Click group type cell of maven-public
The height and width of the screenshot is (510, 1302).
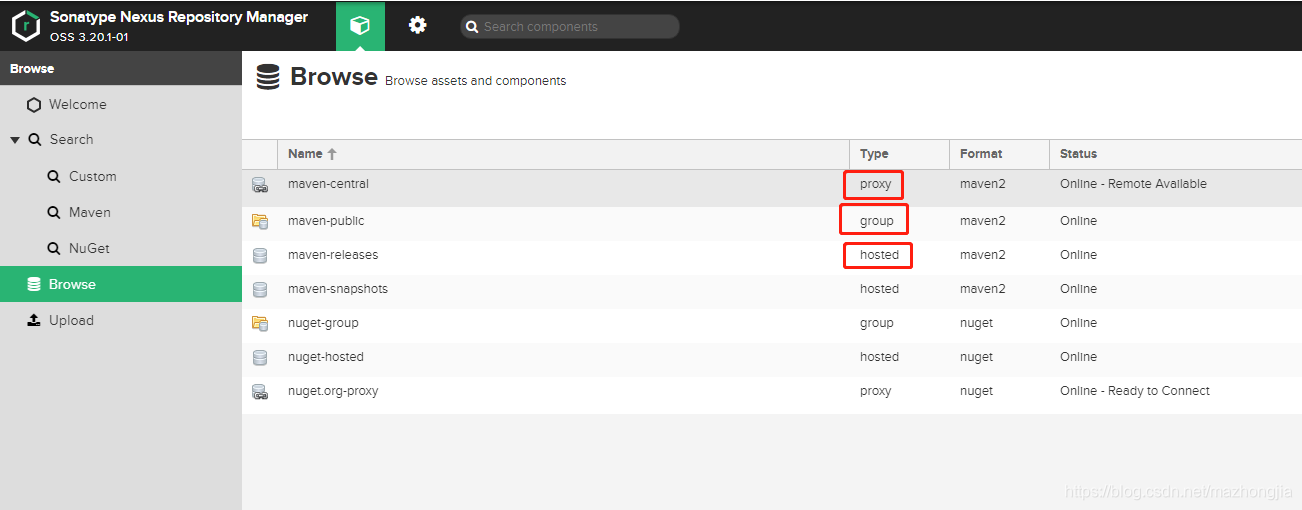877,221
